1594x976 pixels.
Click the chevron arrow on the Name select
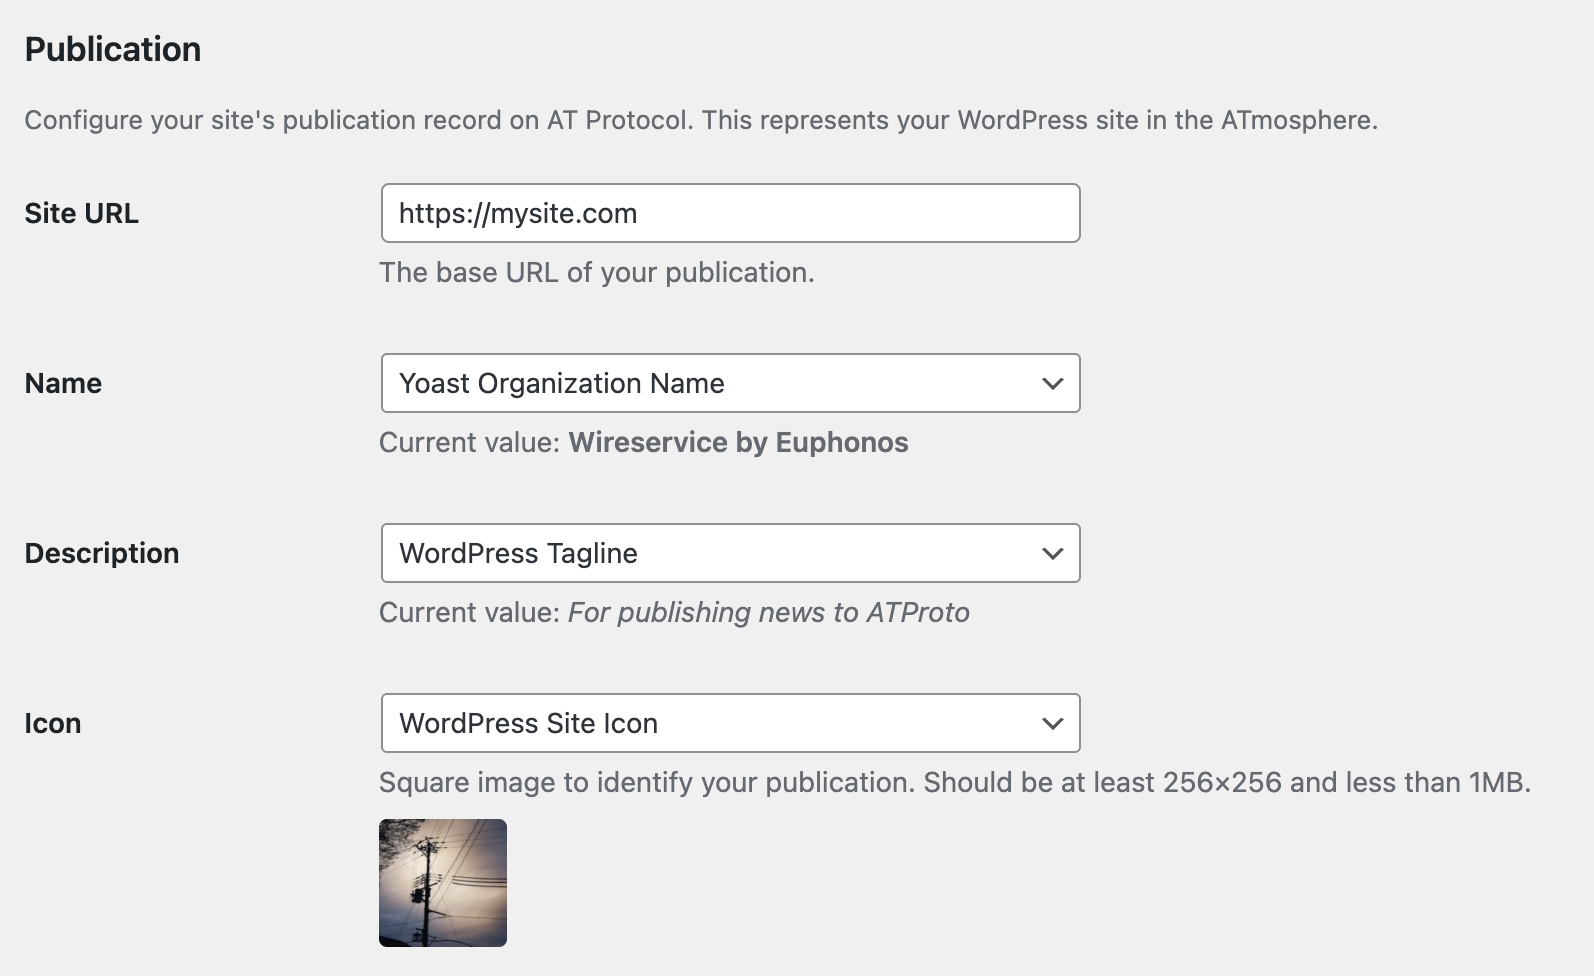(x=1052, y=383)
